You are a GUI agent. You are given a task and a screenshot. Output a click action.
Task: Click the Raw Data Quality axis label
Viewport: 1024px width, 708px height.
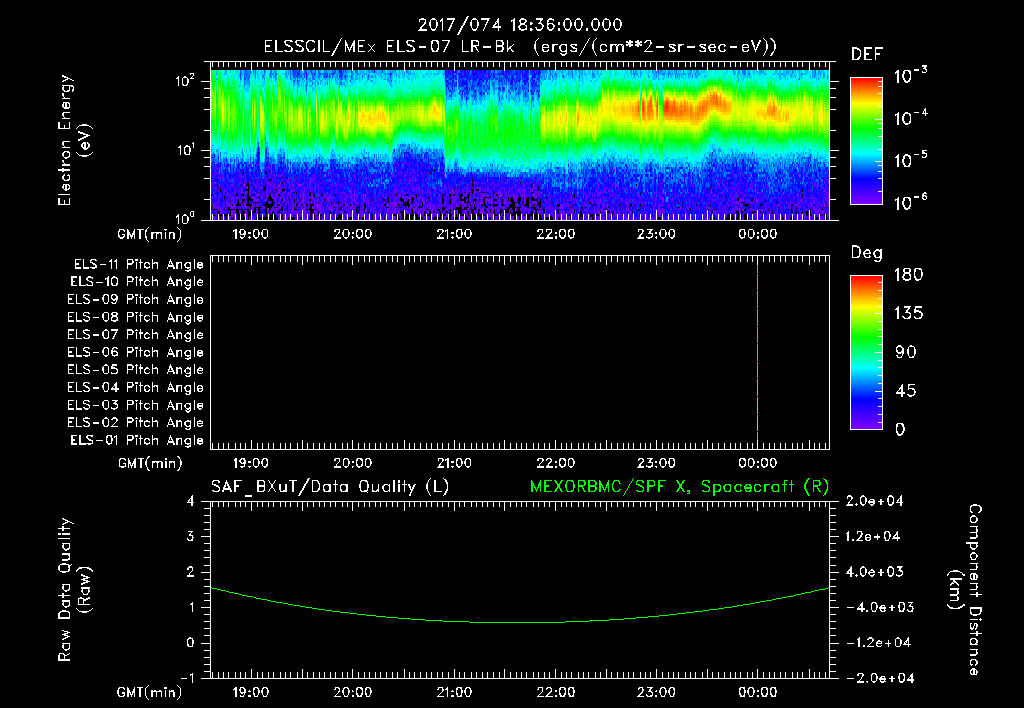pyautogui.click(x=74, y=590)
